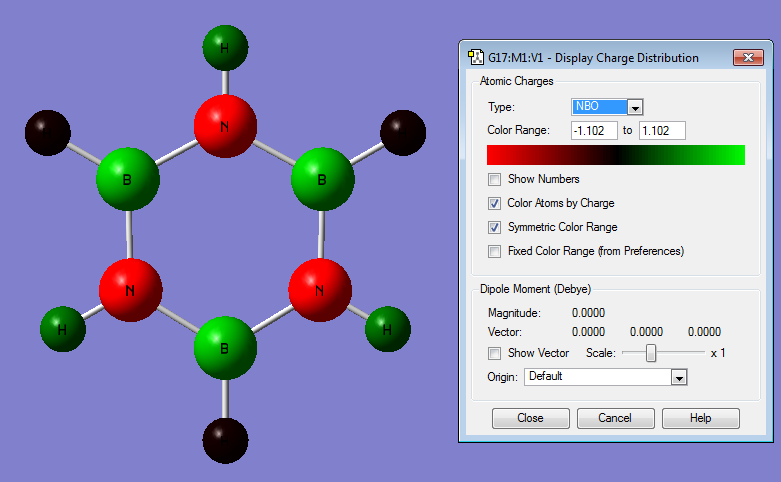Image resolution: width=781 pixels, height=482 pixels.
Task: Open the Type dropdown showing NBO
Action: click(x=634, y=107)
